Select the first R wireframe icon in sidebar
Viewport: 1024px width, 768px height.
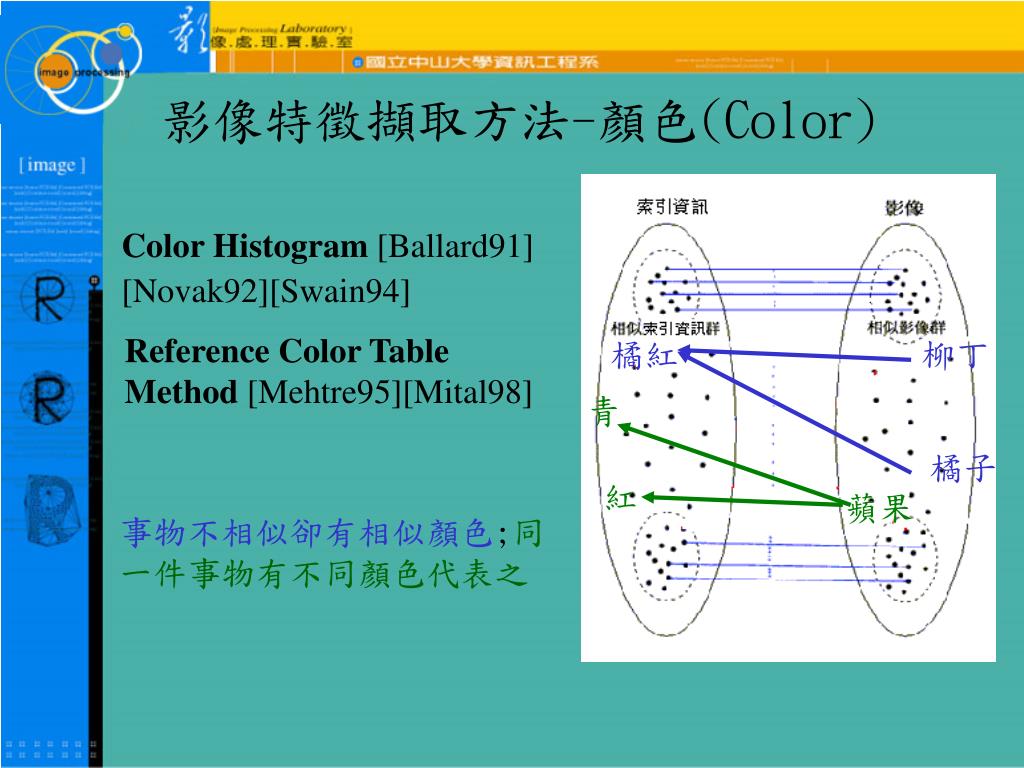(x=46, y=298)
